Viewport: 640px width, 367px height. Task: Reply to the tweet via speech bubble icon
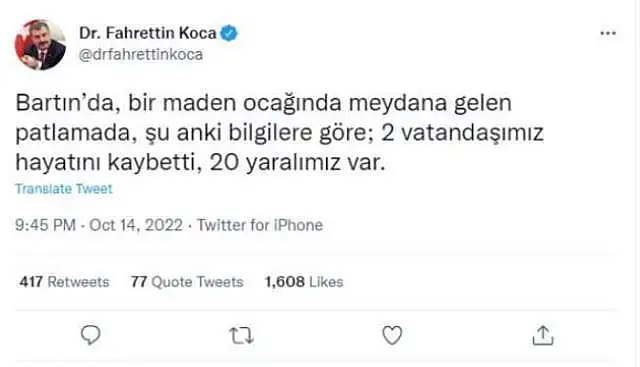pos(90,335)
